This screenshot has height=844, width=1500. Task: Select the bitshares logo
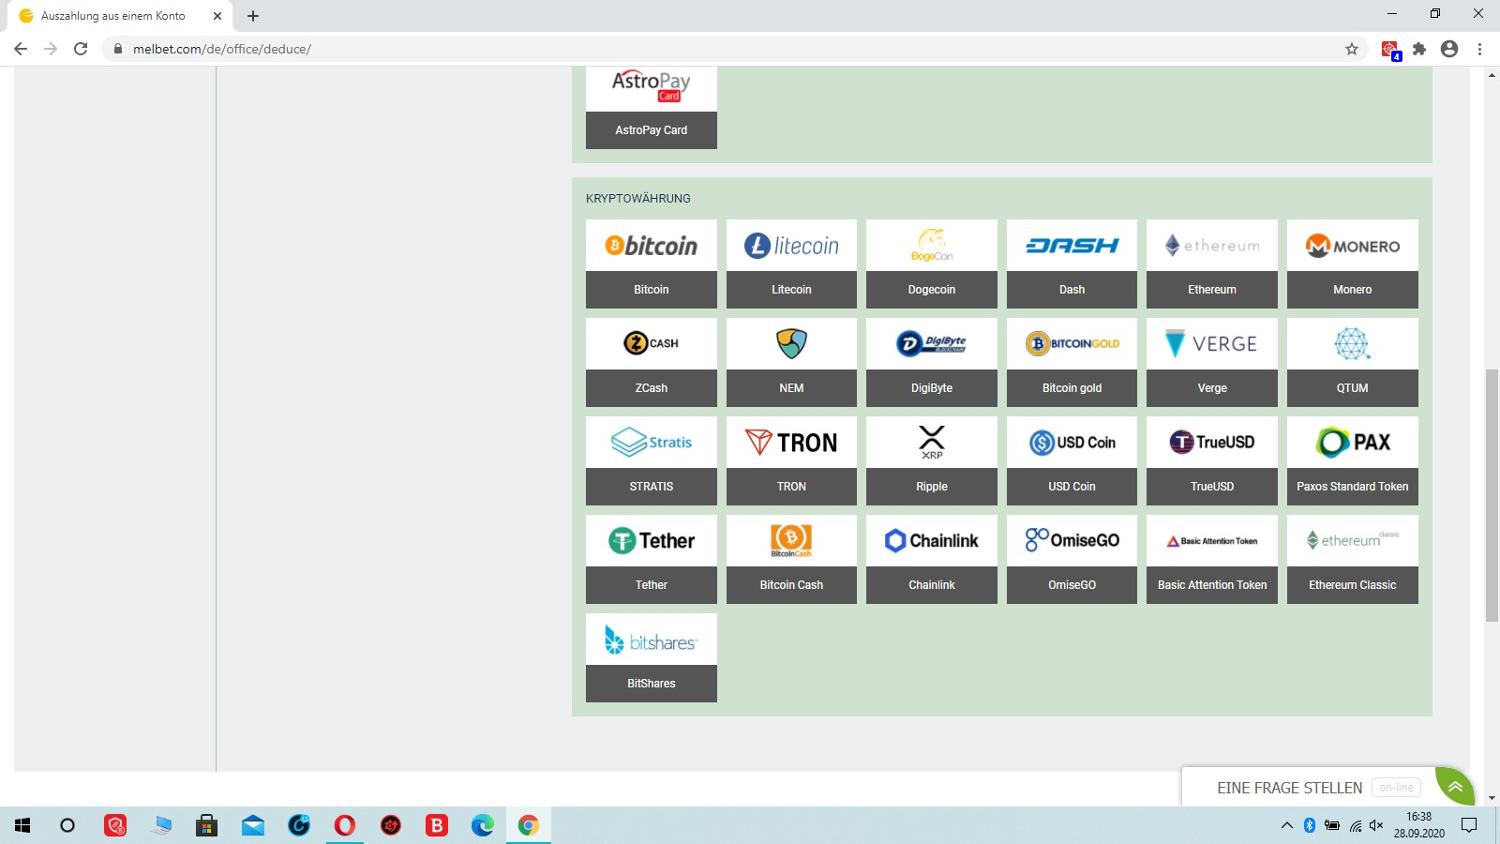(651, 640)
